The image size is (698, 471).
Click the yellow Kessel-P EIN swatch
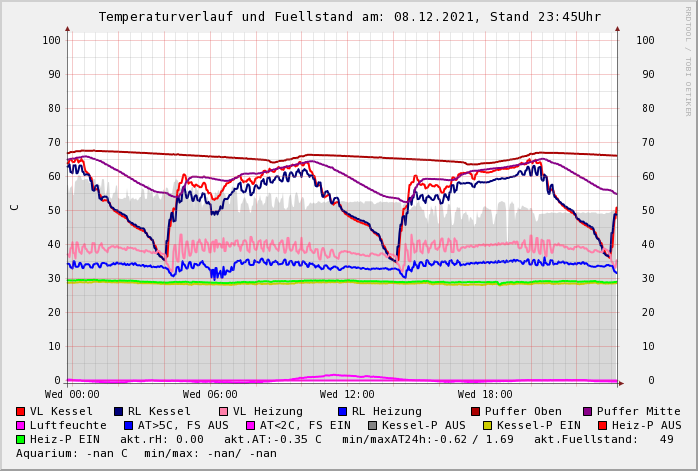point(487,425)
